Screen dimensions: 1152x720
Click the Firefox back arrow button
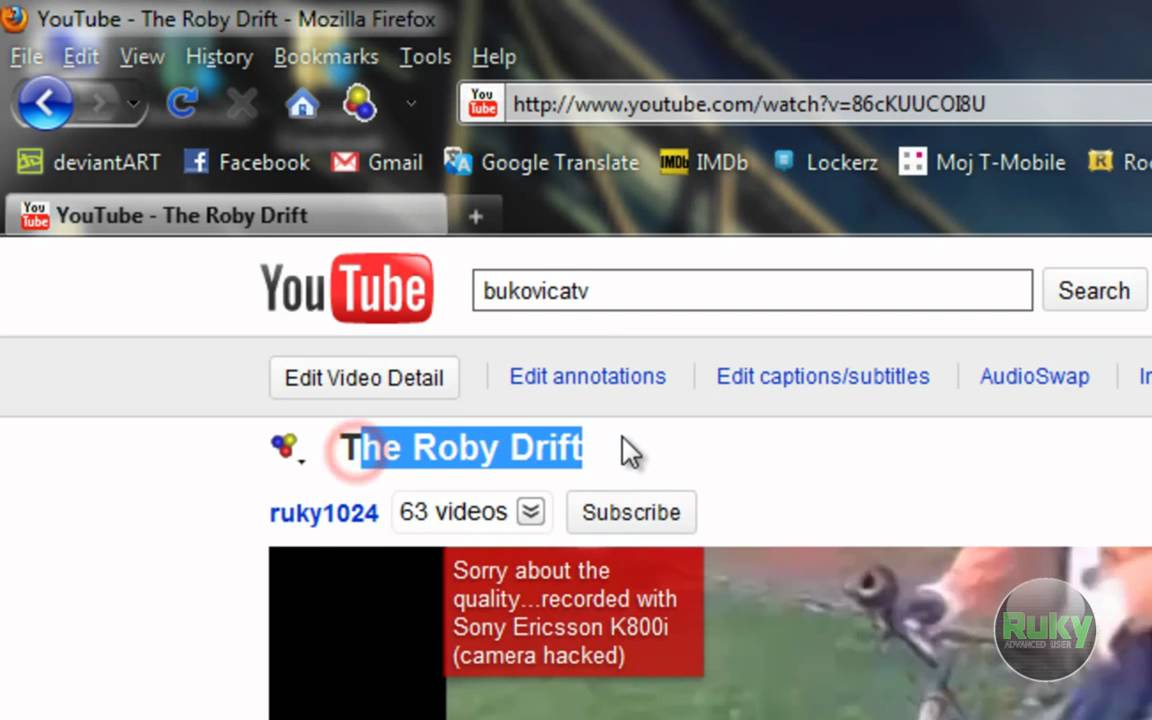[x=45, y=103]
